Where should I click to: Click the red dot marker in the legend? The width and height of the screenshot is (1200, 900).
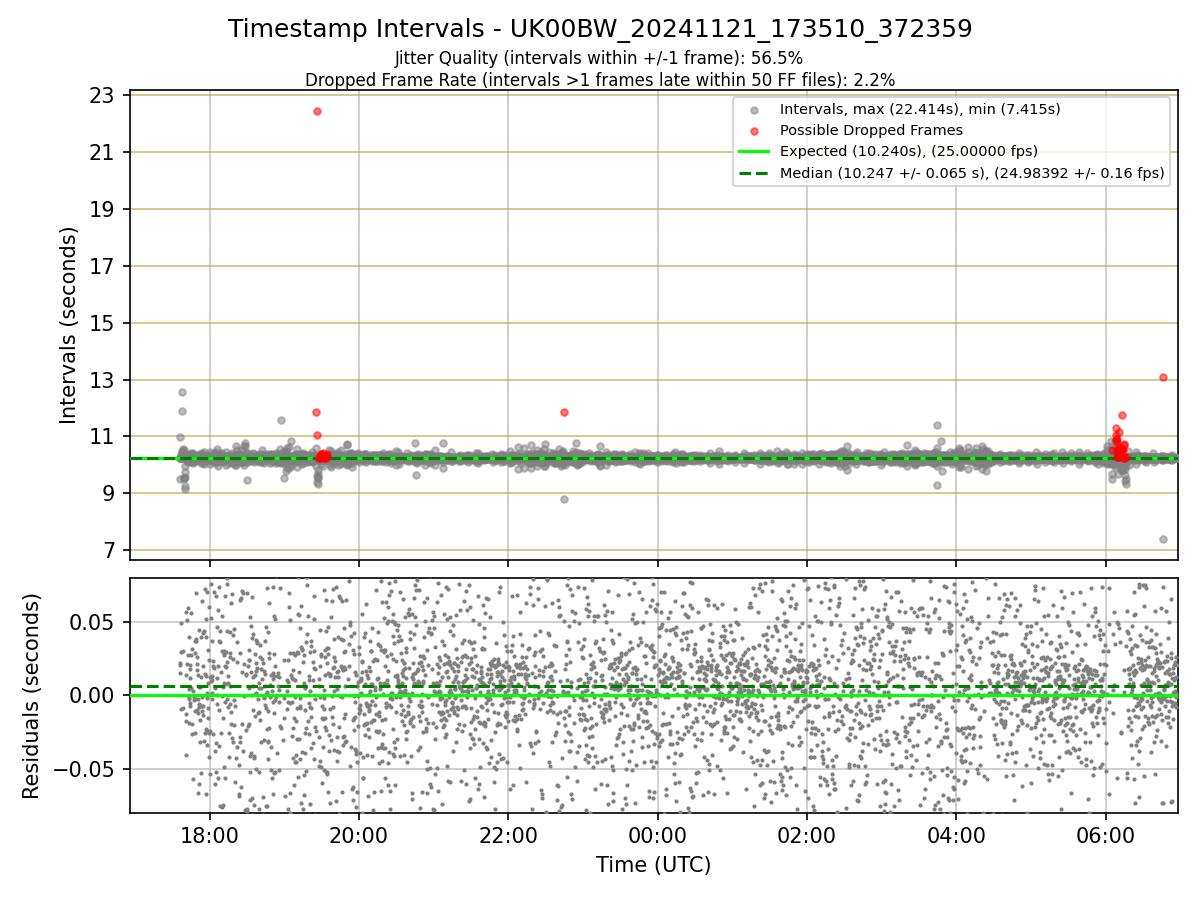pyautogui.click(x=754, y=131)
